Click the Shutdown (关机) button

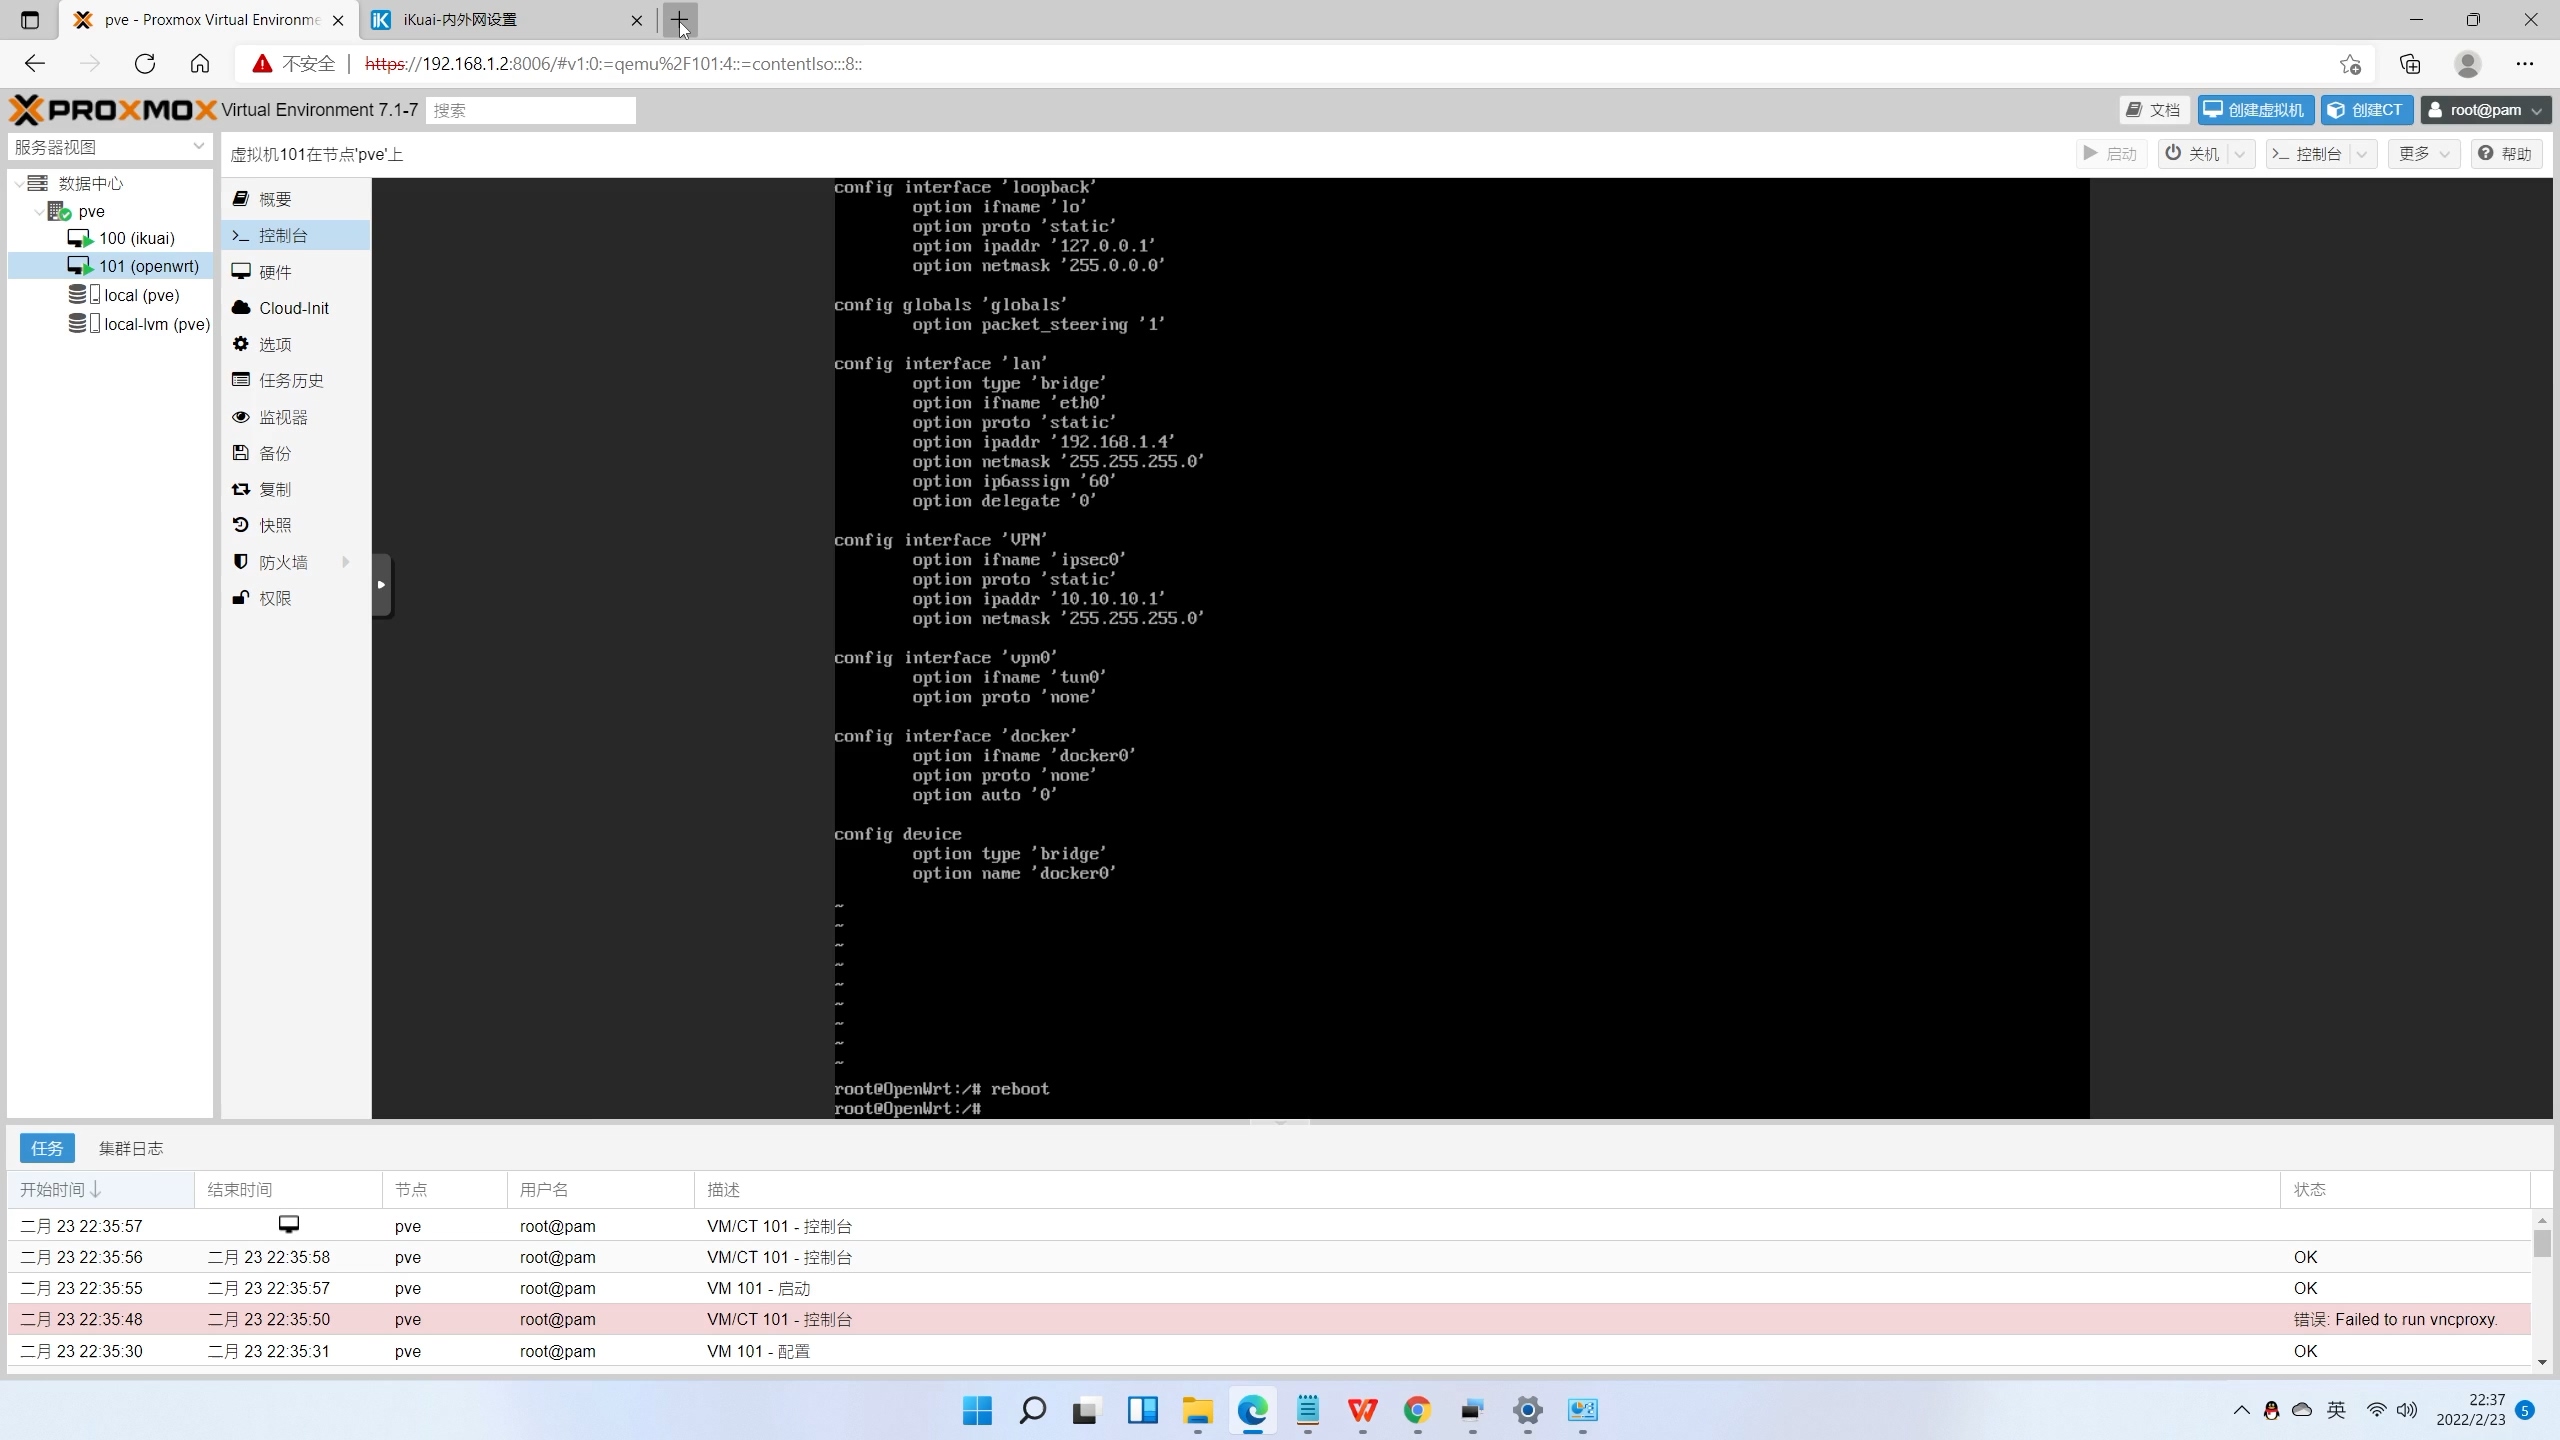(2192, 153)
